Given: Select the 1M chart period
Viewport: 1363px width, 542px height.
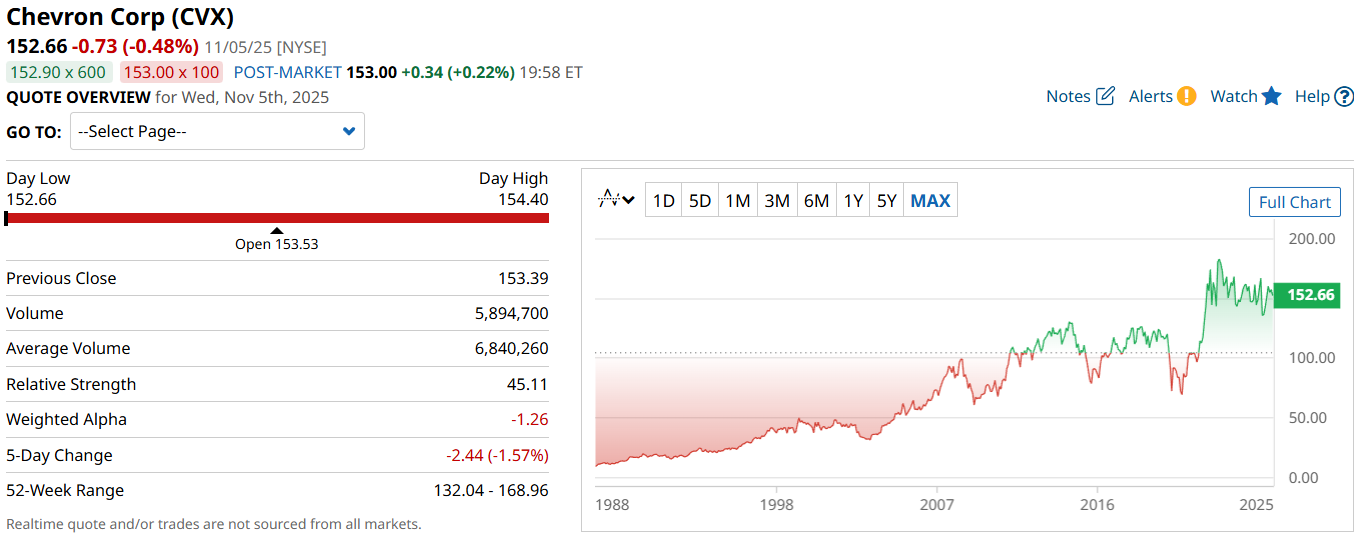Looking at the screenshot, I should [x=738, y=201].
